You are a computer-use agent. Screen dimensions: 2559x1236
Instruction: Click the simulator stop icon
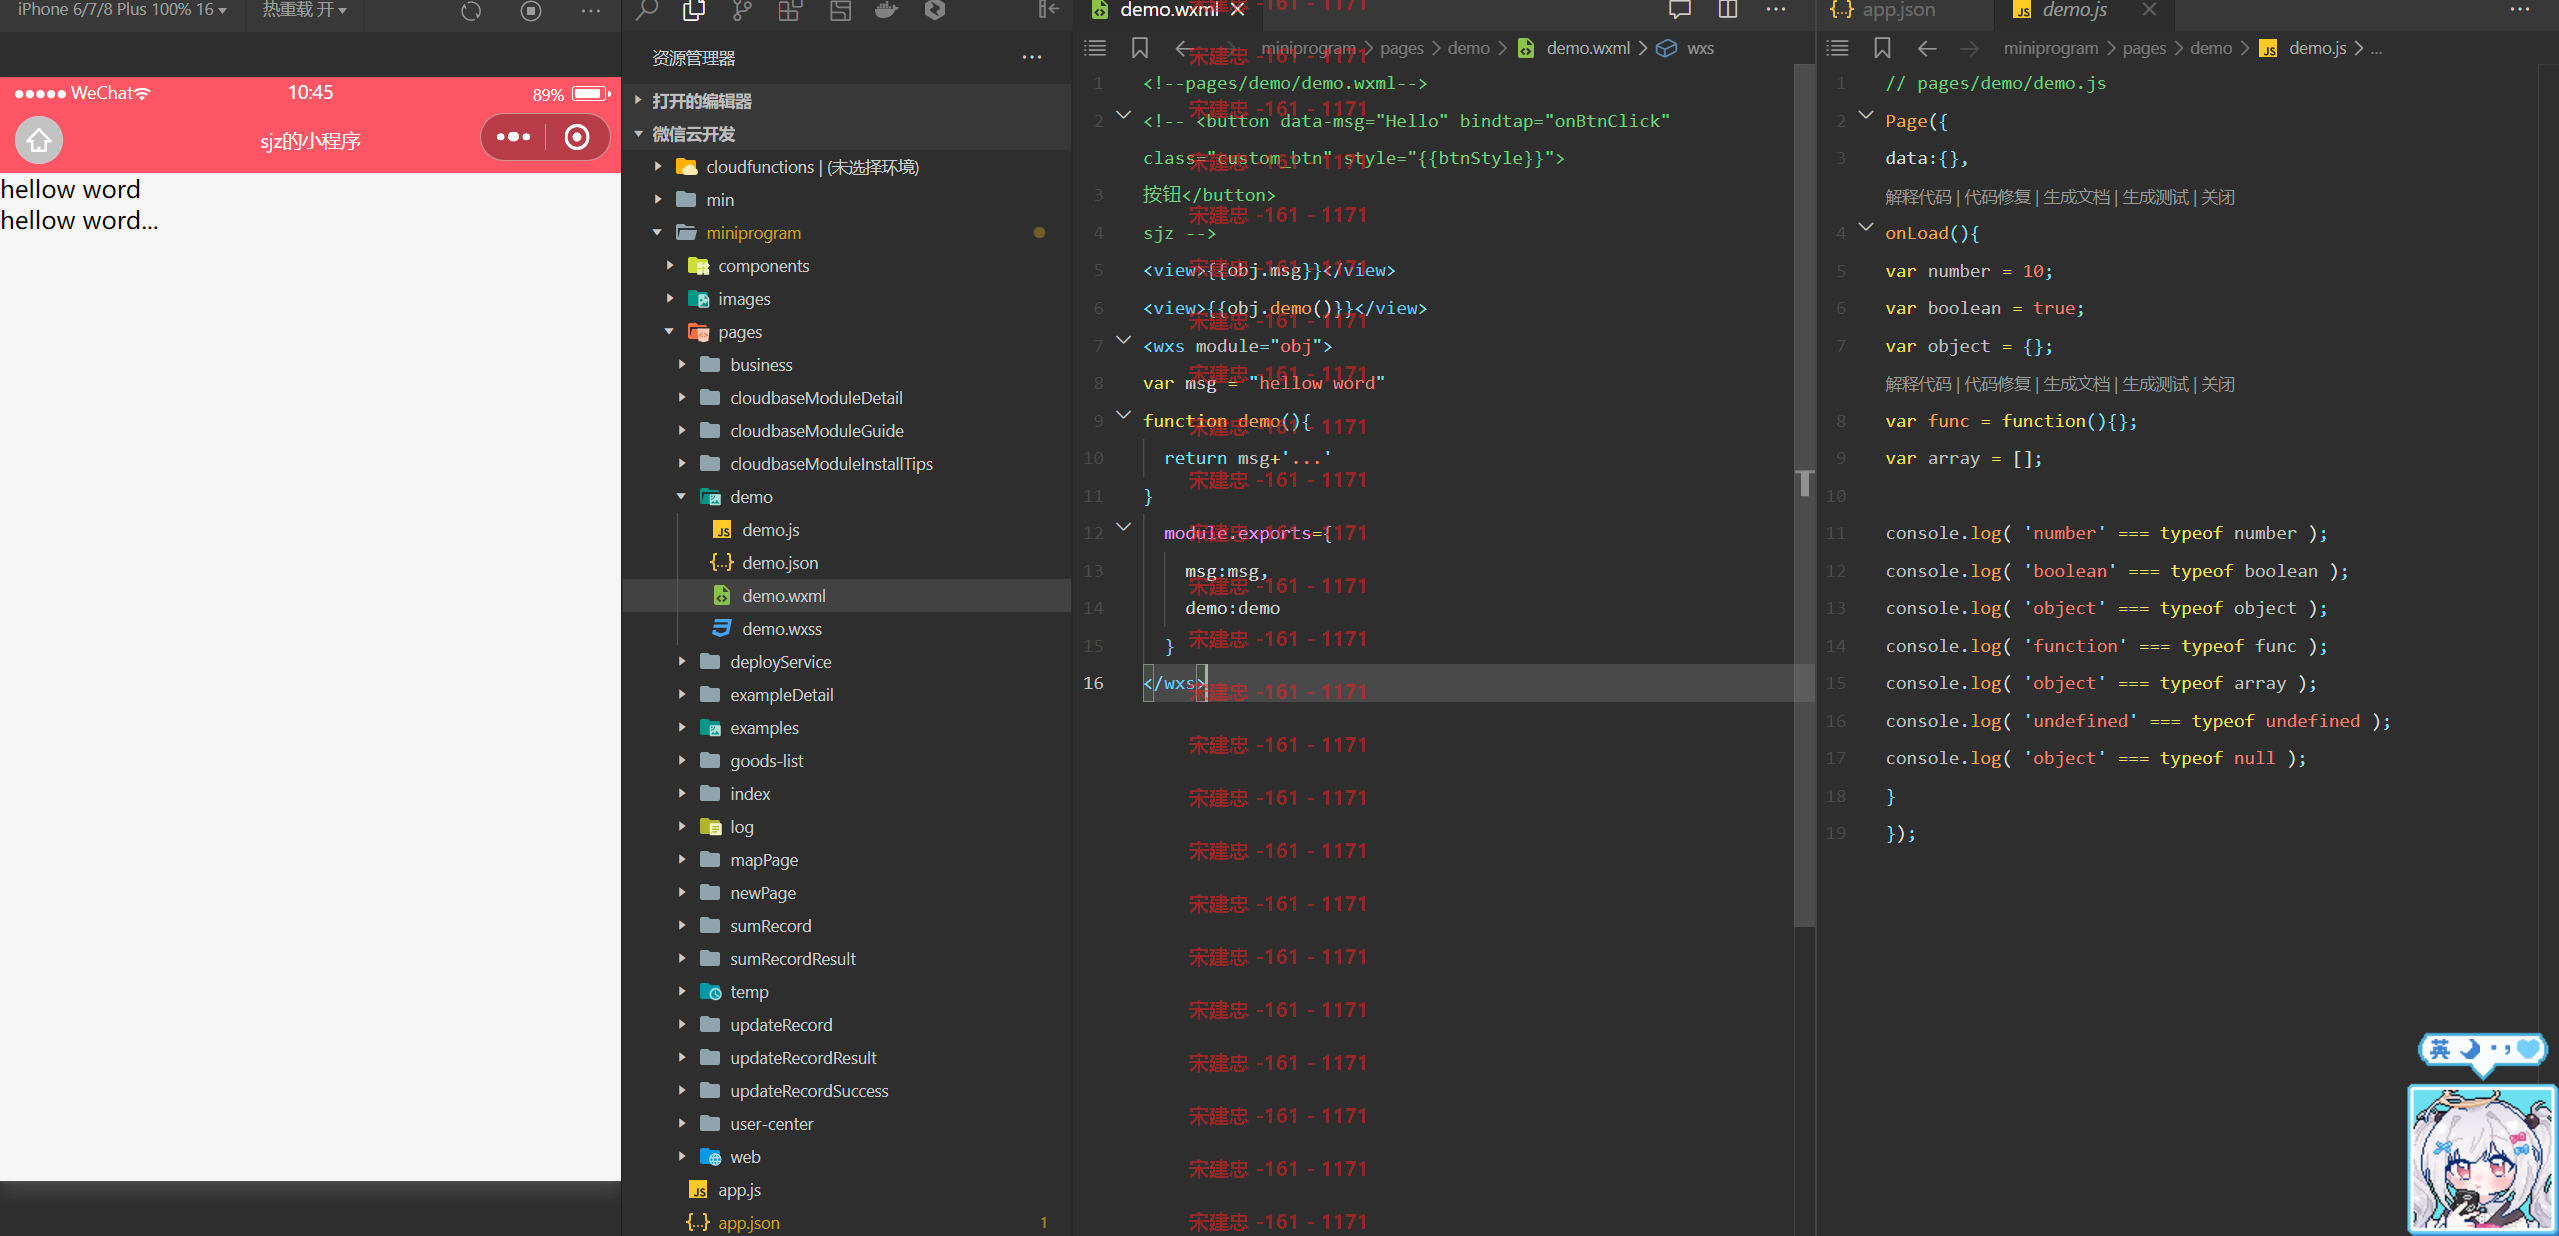pyautogui.click(x=531, y=11)
